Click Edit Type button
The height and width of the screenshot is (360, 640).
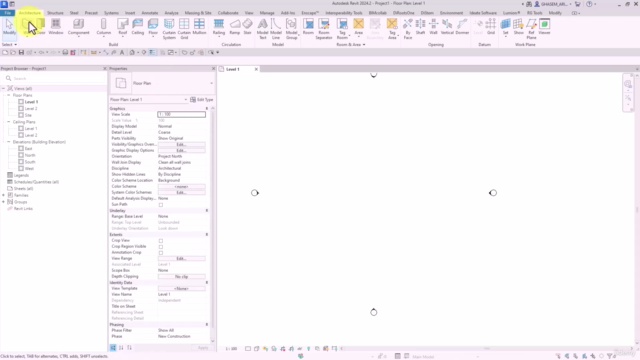coord(202,100)
